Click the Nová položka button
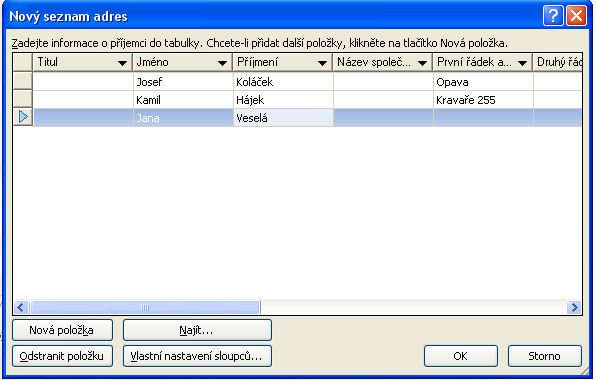Screen dimensions: 596x380 click(62, 330)
